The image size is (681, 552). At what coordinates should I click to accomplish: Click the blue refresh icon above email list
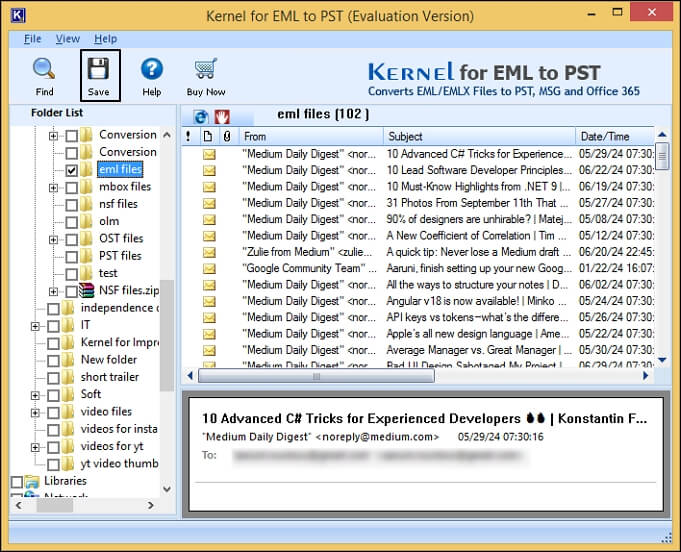201,116
